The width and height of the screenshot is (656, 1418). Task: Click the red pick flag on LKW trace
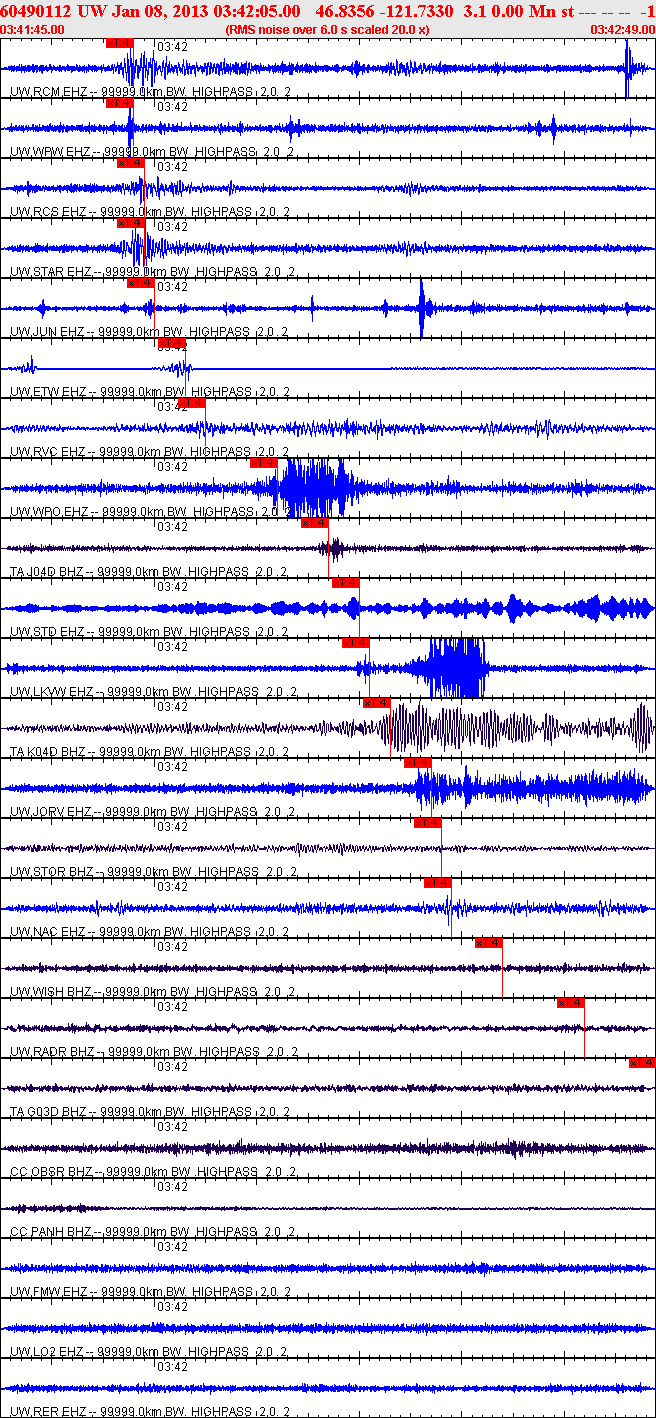355,643
